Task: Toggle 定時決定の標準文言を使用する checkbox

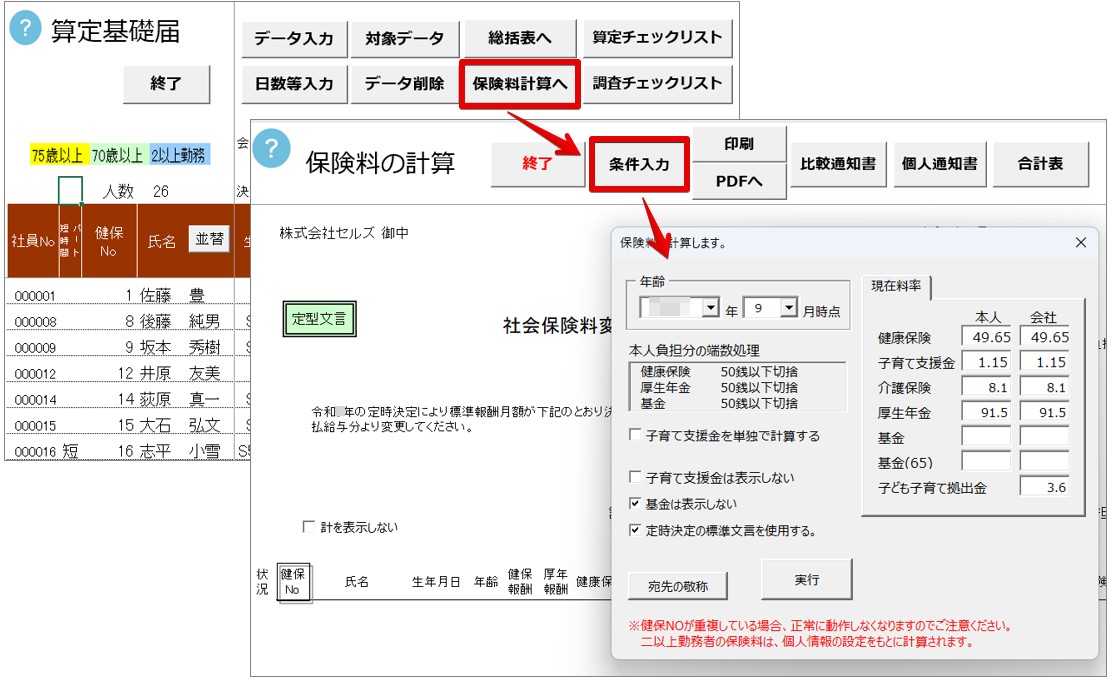Action: point(635,530)
